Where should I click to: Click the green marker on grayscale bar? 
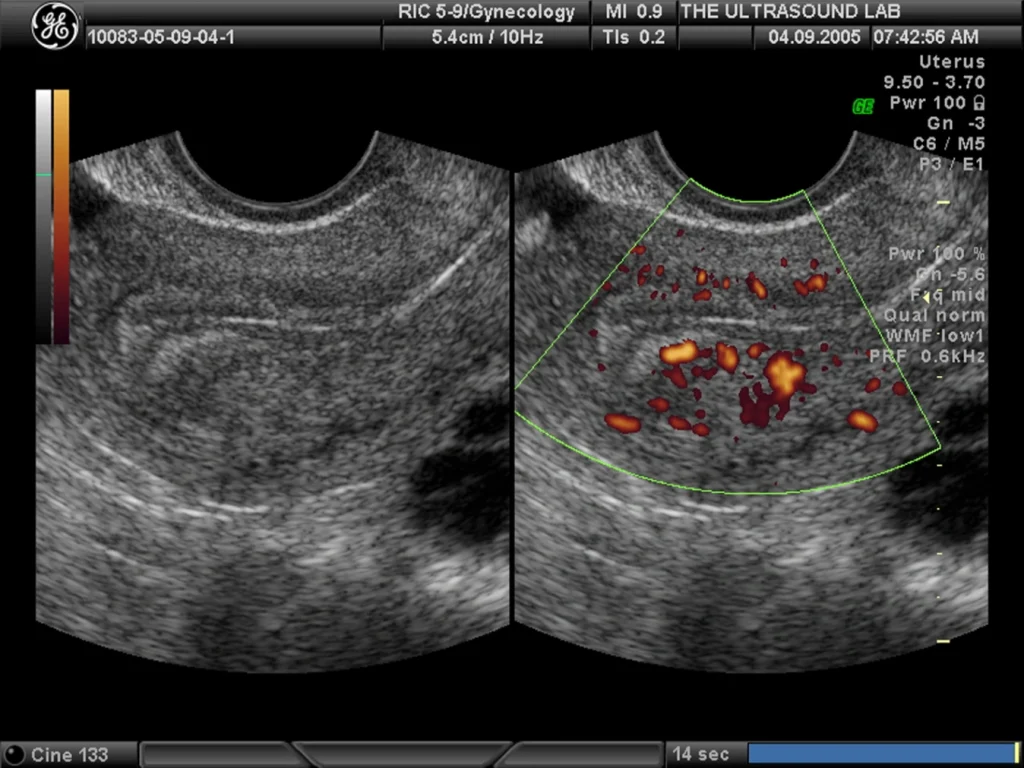(x=43, y=175)
